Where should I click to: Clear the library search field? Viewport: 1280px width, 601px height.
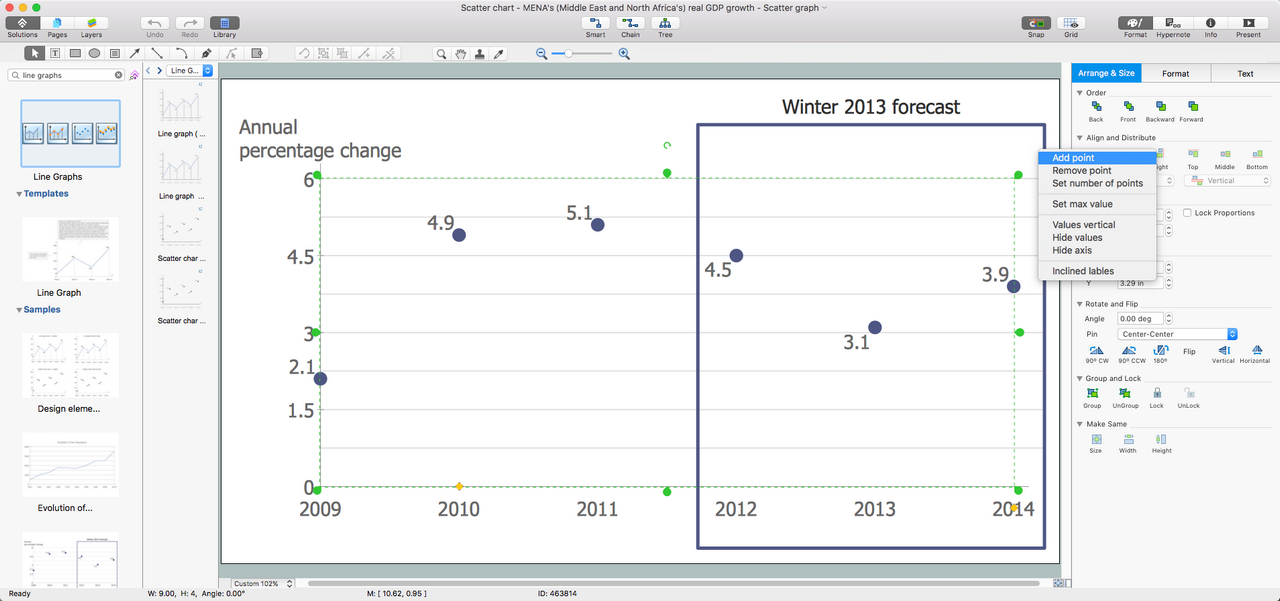pyautogui.click(x=118, y=75)
